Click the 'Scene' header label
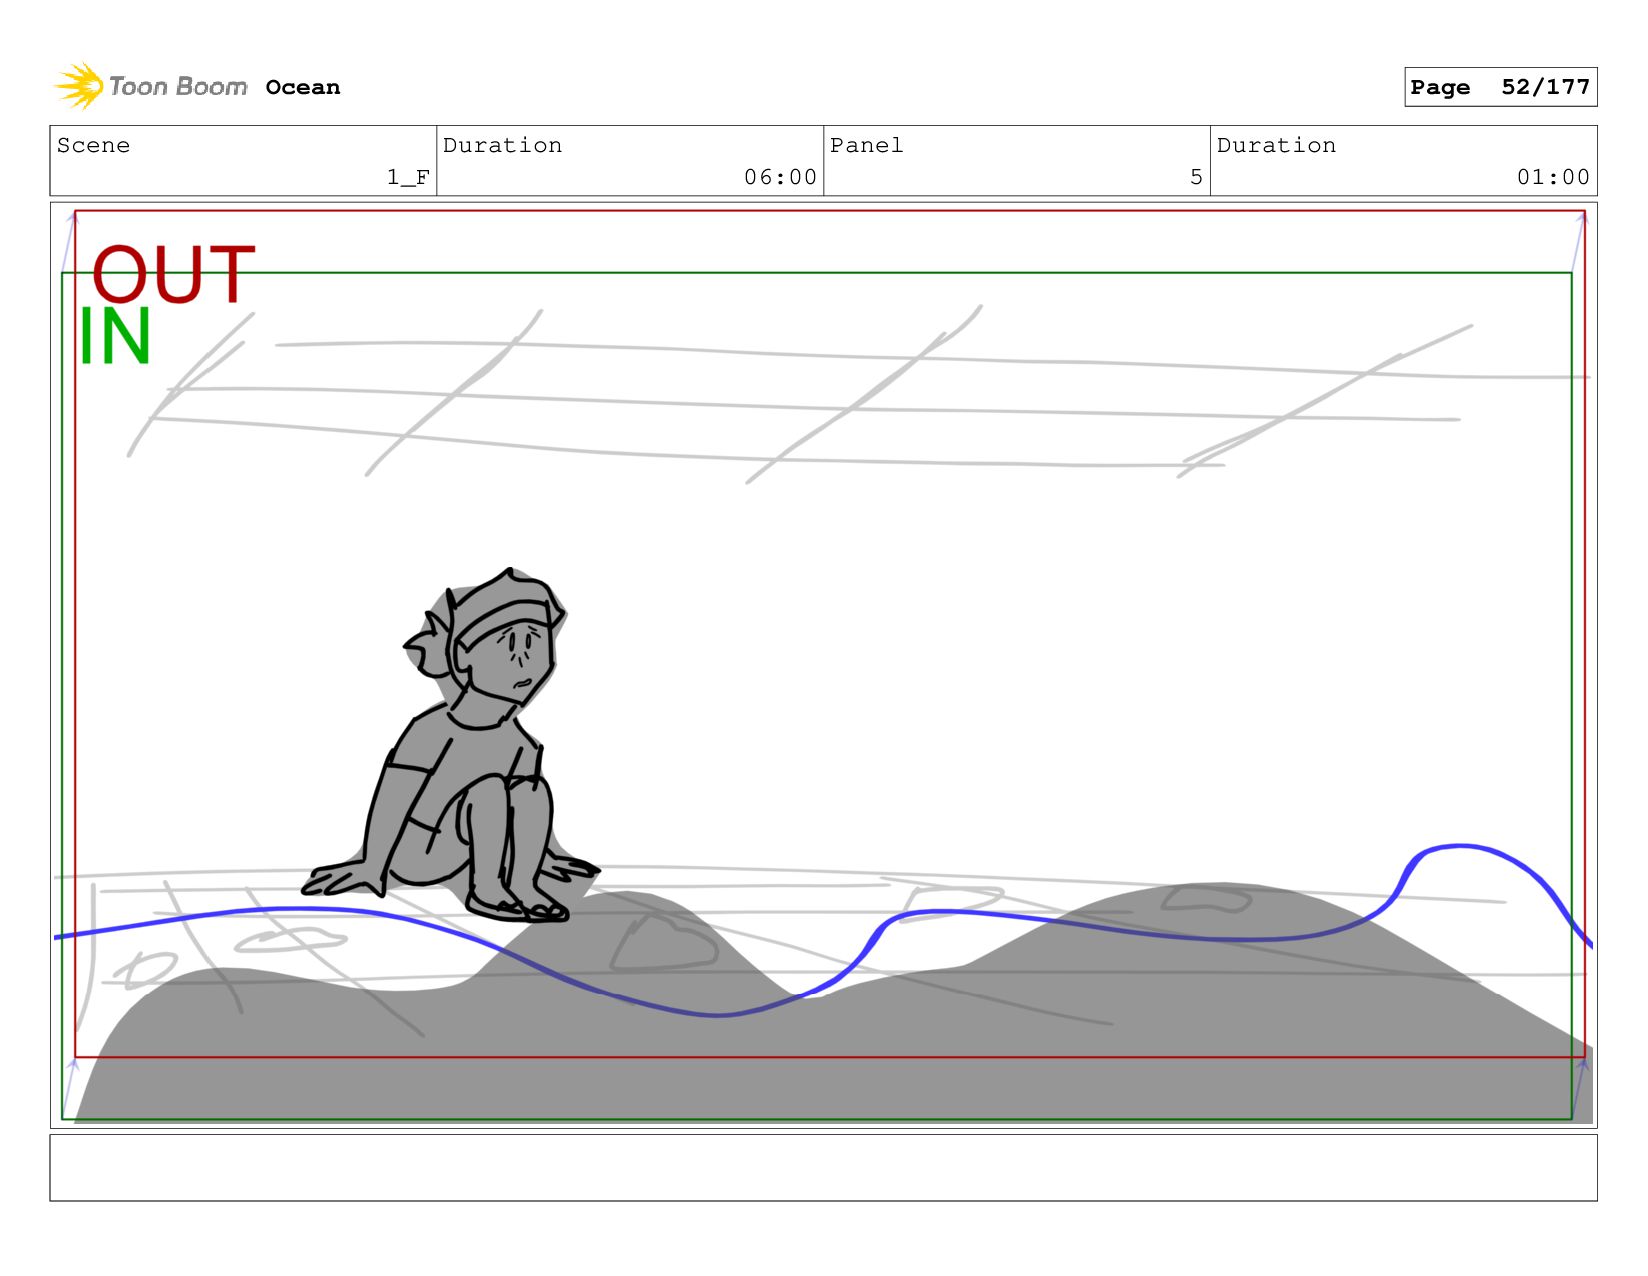This screenshot has height=1276, width=1648. pos(93,145)
